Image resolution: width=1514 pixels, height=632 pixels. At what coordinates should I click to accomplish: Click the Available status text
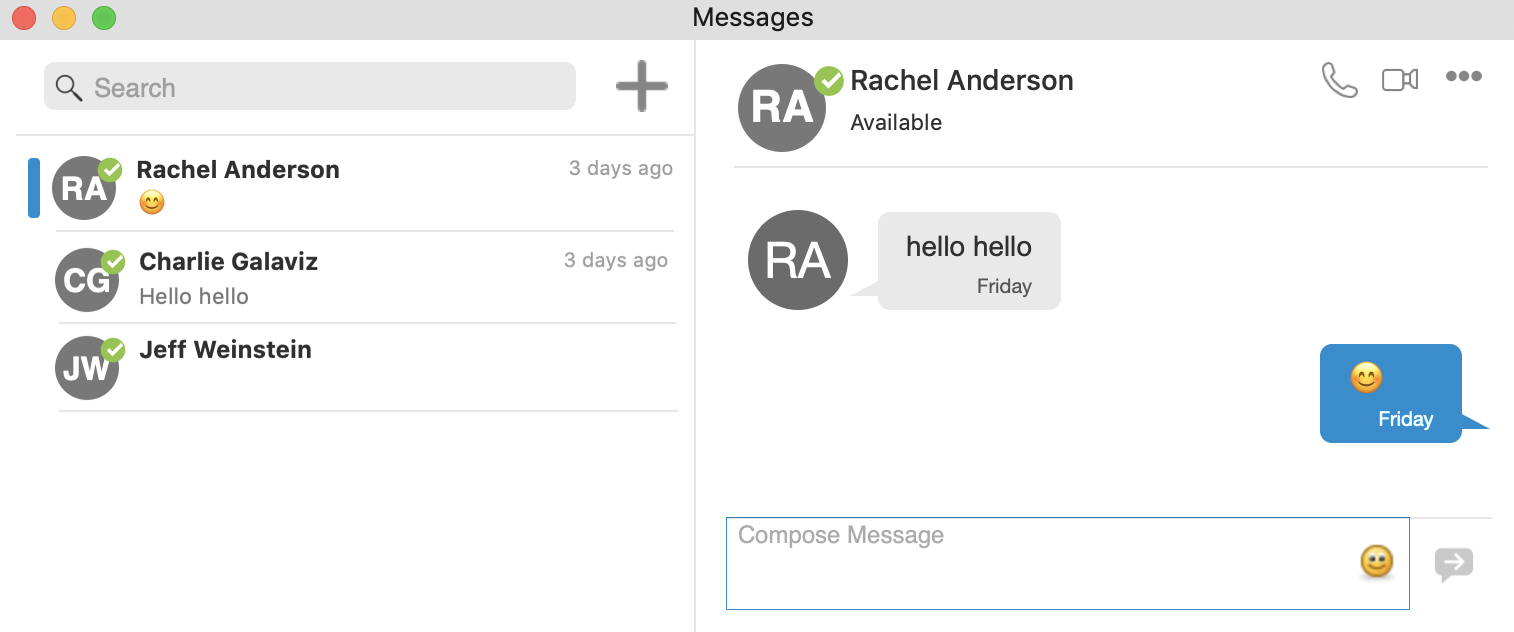pos(896,123)
